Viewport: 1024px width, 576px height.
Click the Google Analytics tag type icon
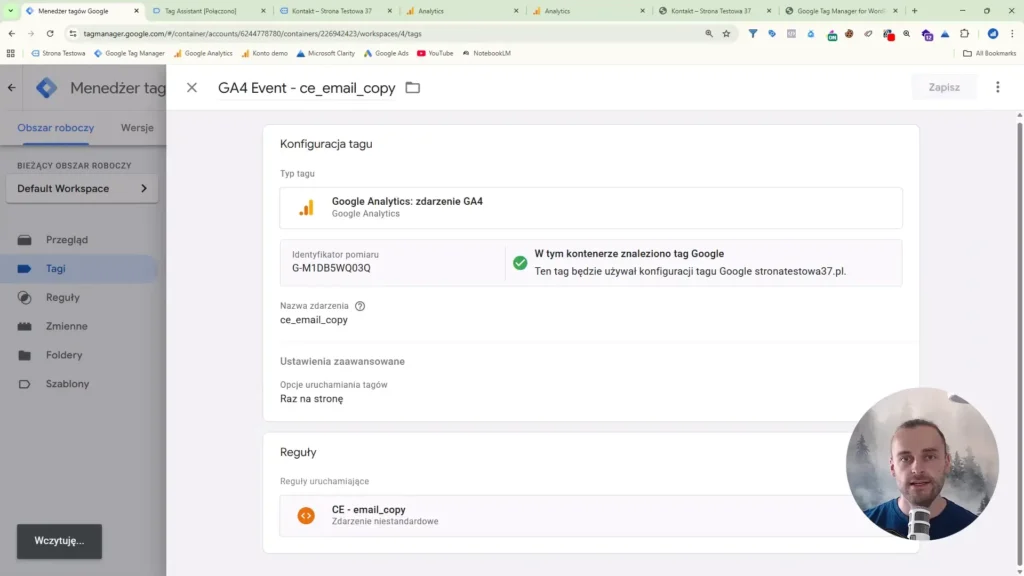tap(306, 208)
